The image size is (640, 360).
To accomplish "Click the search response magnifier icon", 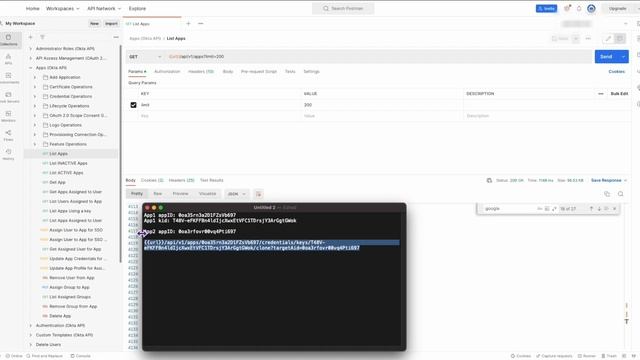I will [x=620, y=194].
